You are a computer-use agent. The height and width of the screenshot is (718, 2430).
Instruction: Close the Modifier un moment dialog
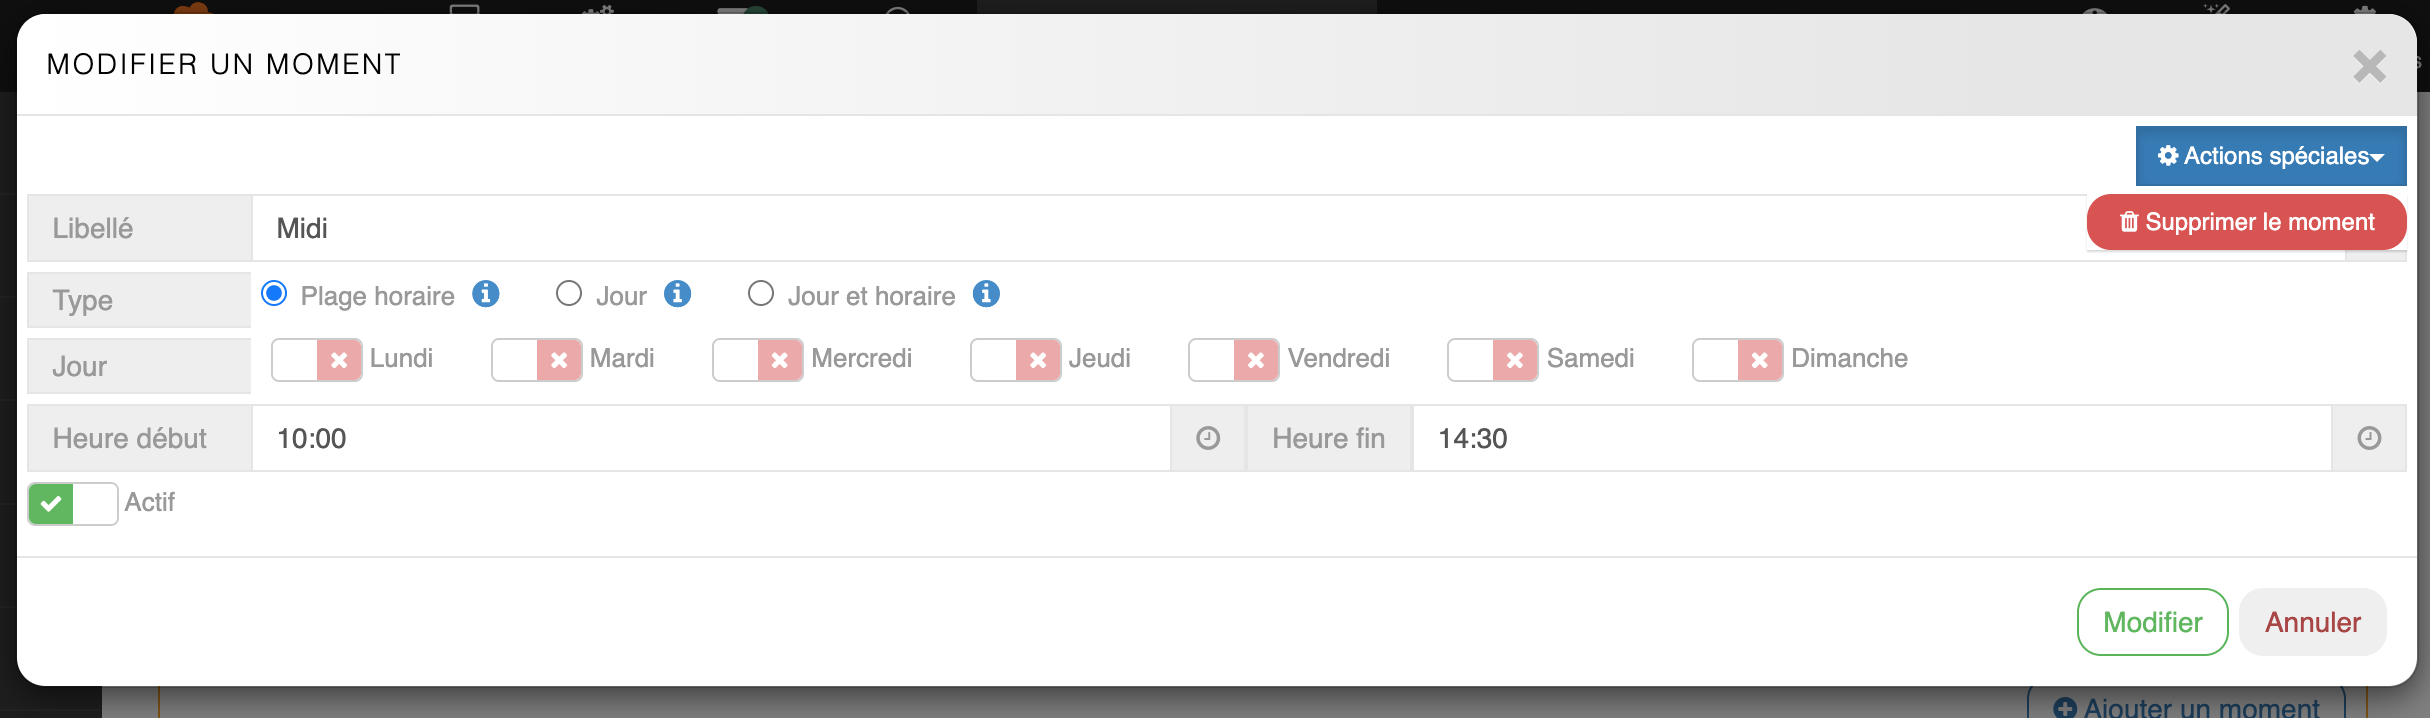2369,67
